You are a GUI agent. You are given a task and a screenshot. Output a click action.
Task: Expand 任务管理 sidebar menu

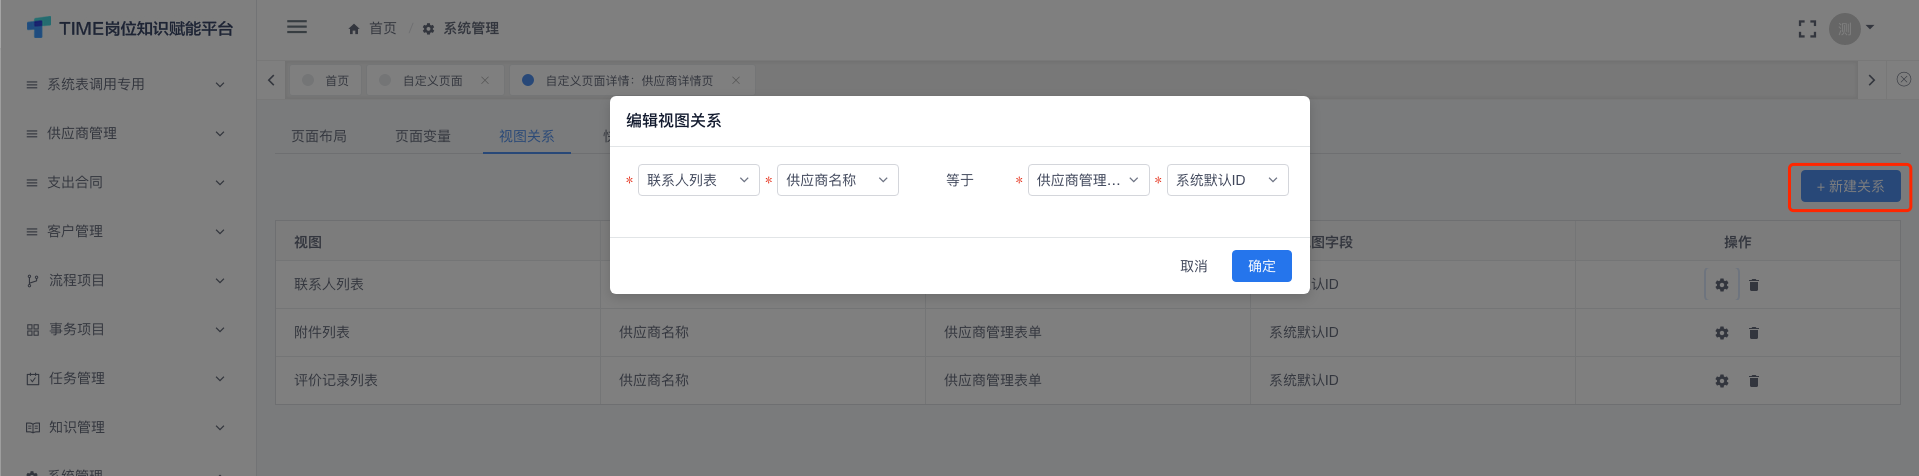pos(128,378)
